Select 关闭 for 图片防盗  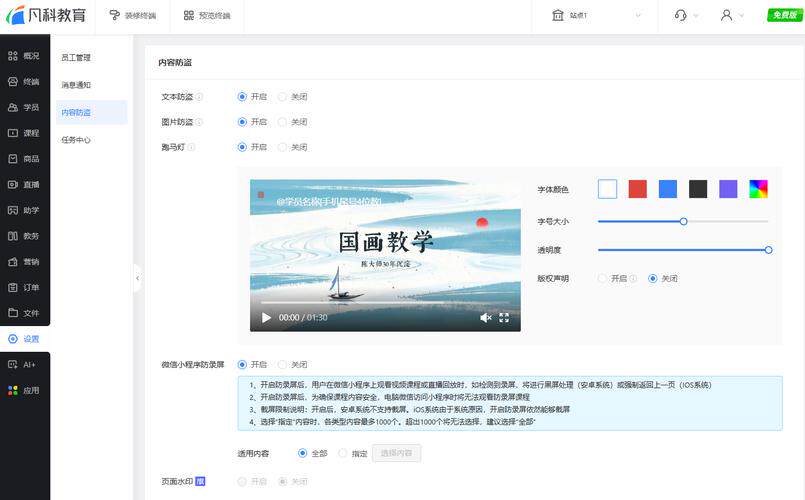click(282, 122)
